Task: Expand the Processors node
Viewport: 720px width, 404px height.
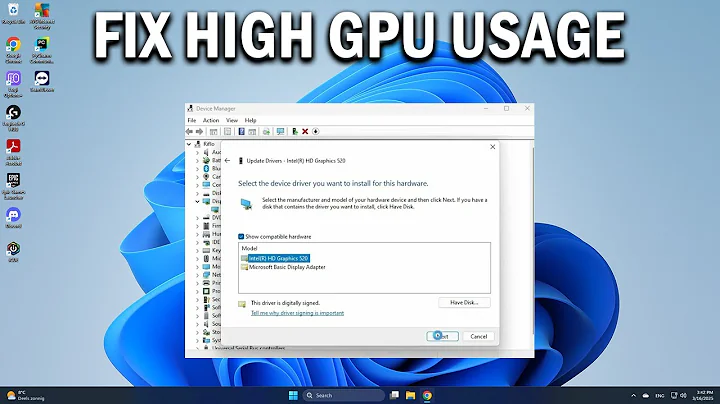Action: pos(197,292)
